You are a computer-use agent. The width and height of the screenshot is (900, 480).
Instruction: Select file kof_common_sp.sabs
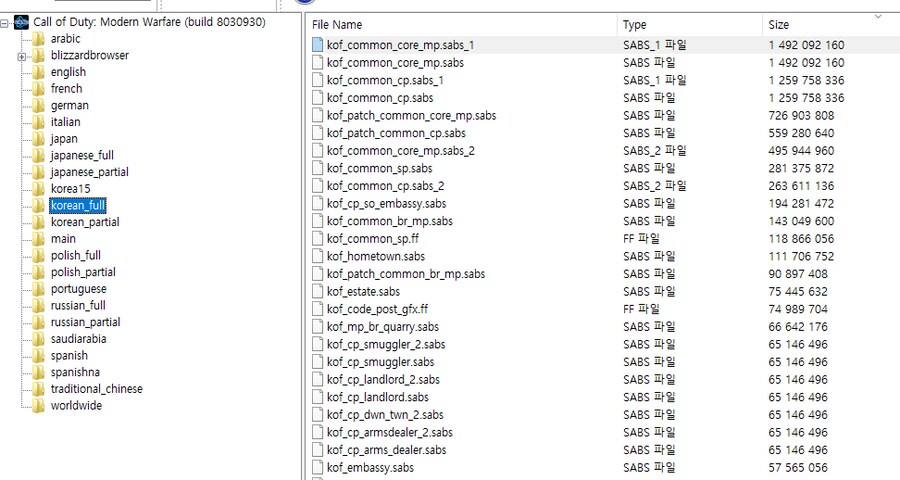point(379,168)
